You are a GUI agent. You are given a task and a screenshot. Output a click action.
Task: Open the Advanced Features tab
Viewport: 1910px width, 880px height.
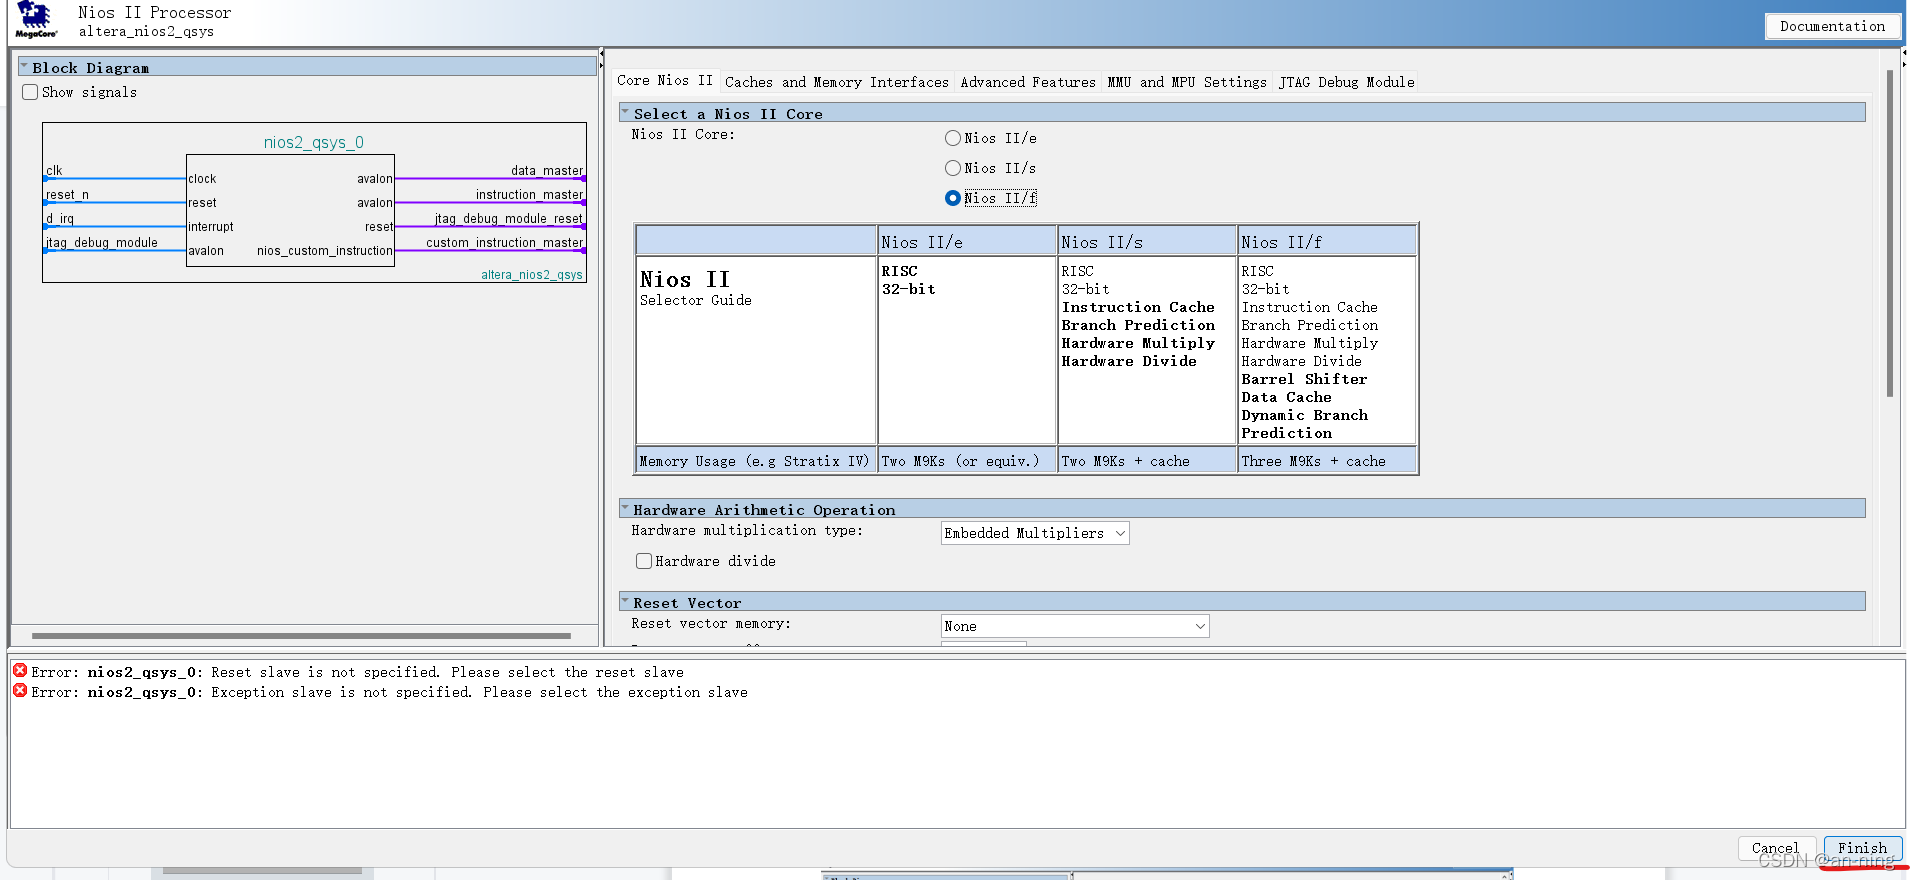pyautogui.click(x=1028, y=82)
